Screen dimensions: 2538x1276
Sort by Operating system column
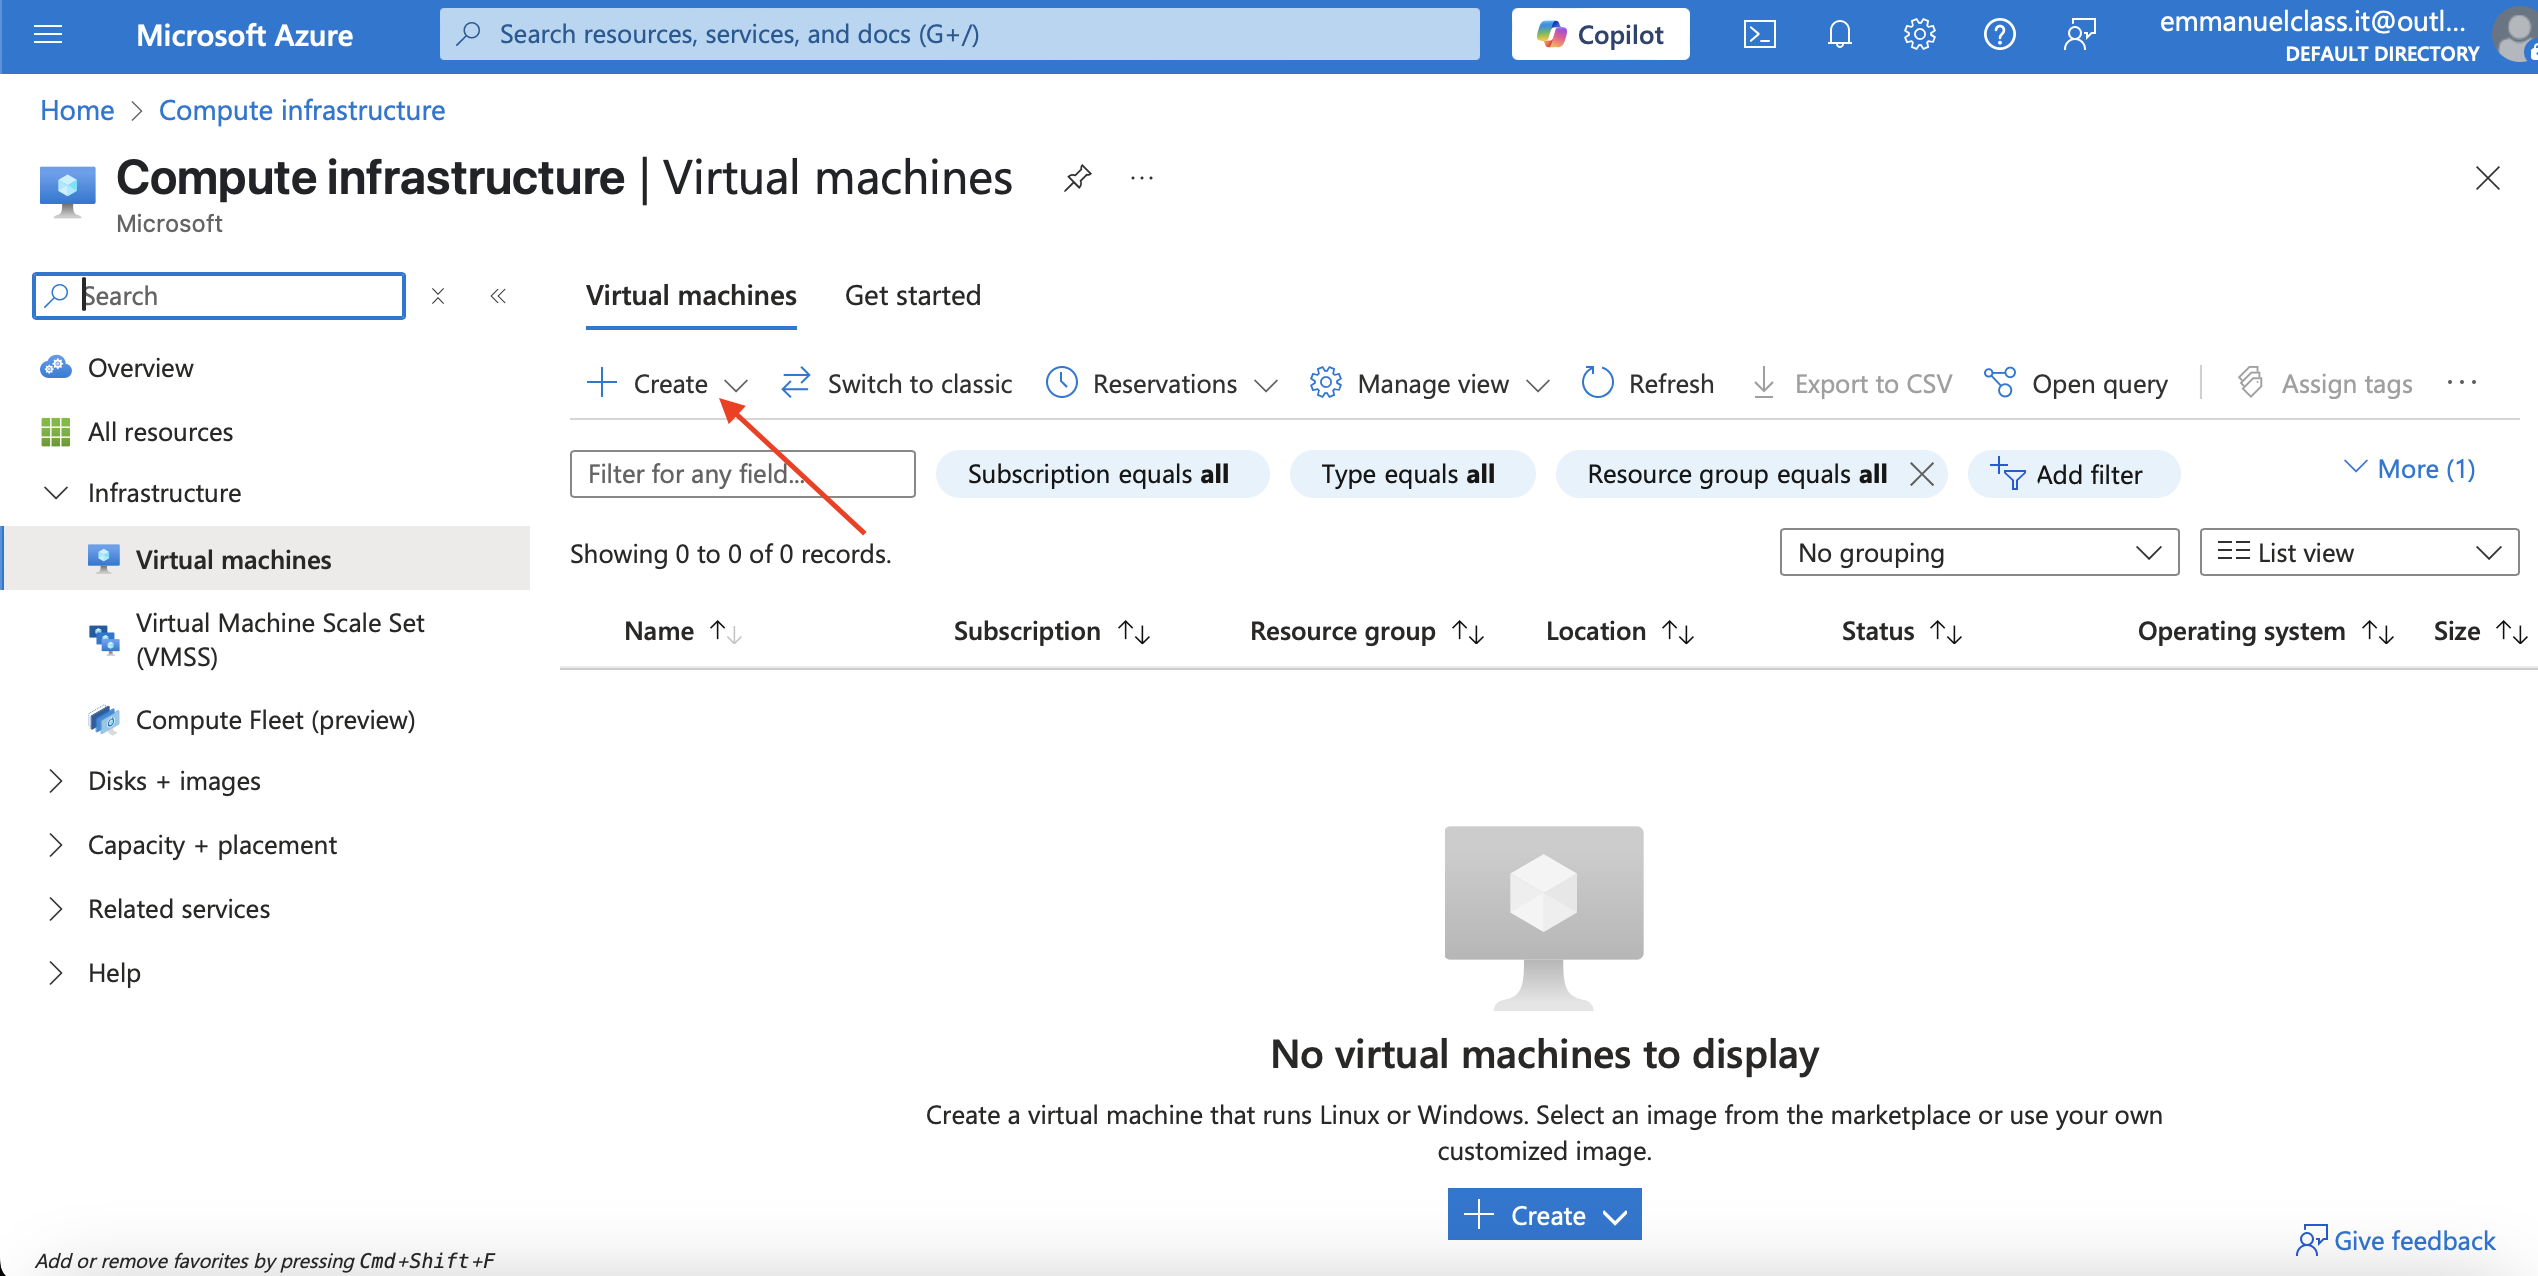point(2266,631)
